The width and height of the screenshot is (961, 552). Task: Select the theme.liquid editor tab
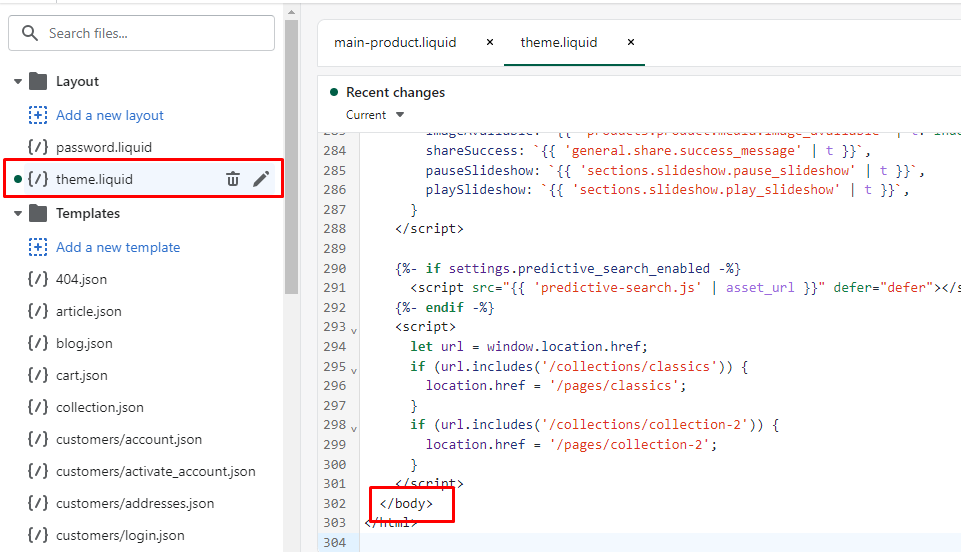click(x=558, y=42)
